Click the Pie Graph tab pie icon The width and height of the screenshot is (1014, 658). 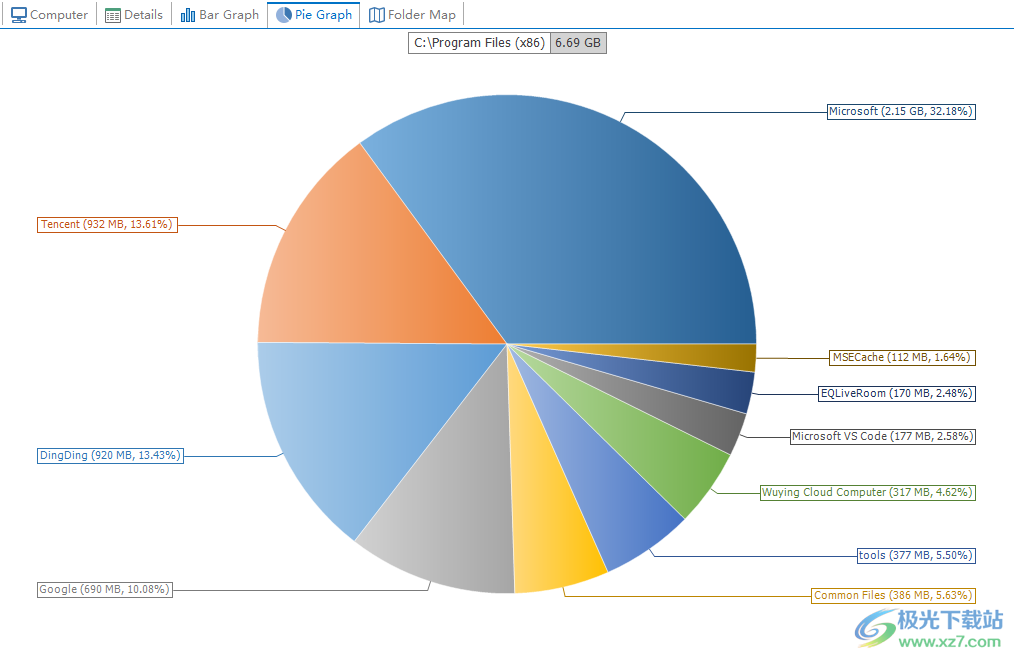pyautogui.click(x=283, y=15)
